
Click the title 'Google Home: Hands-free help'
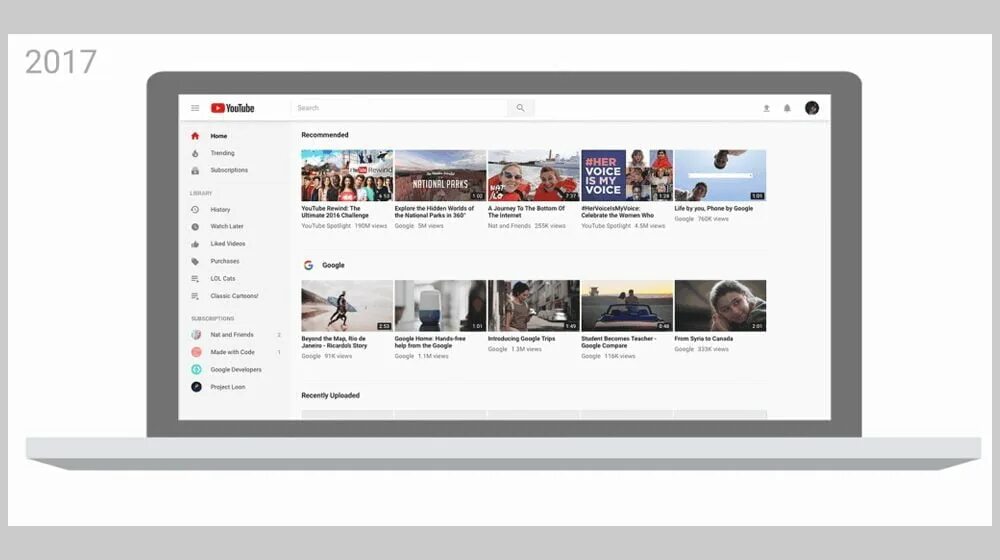pyautogui.click(x=430, y=342)
